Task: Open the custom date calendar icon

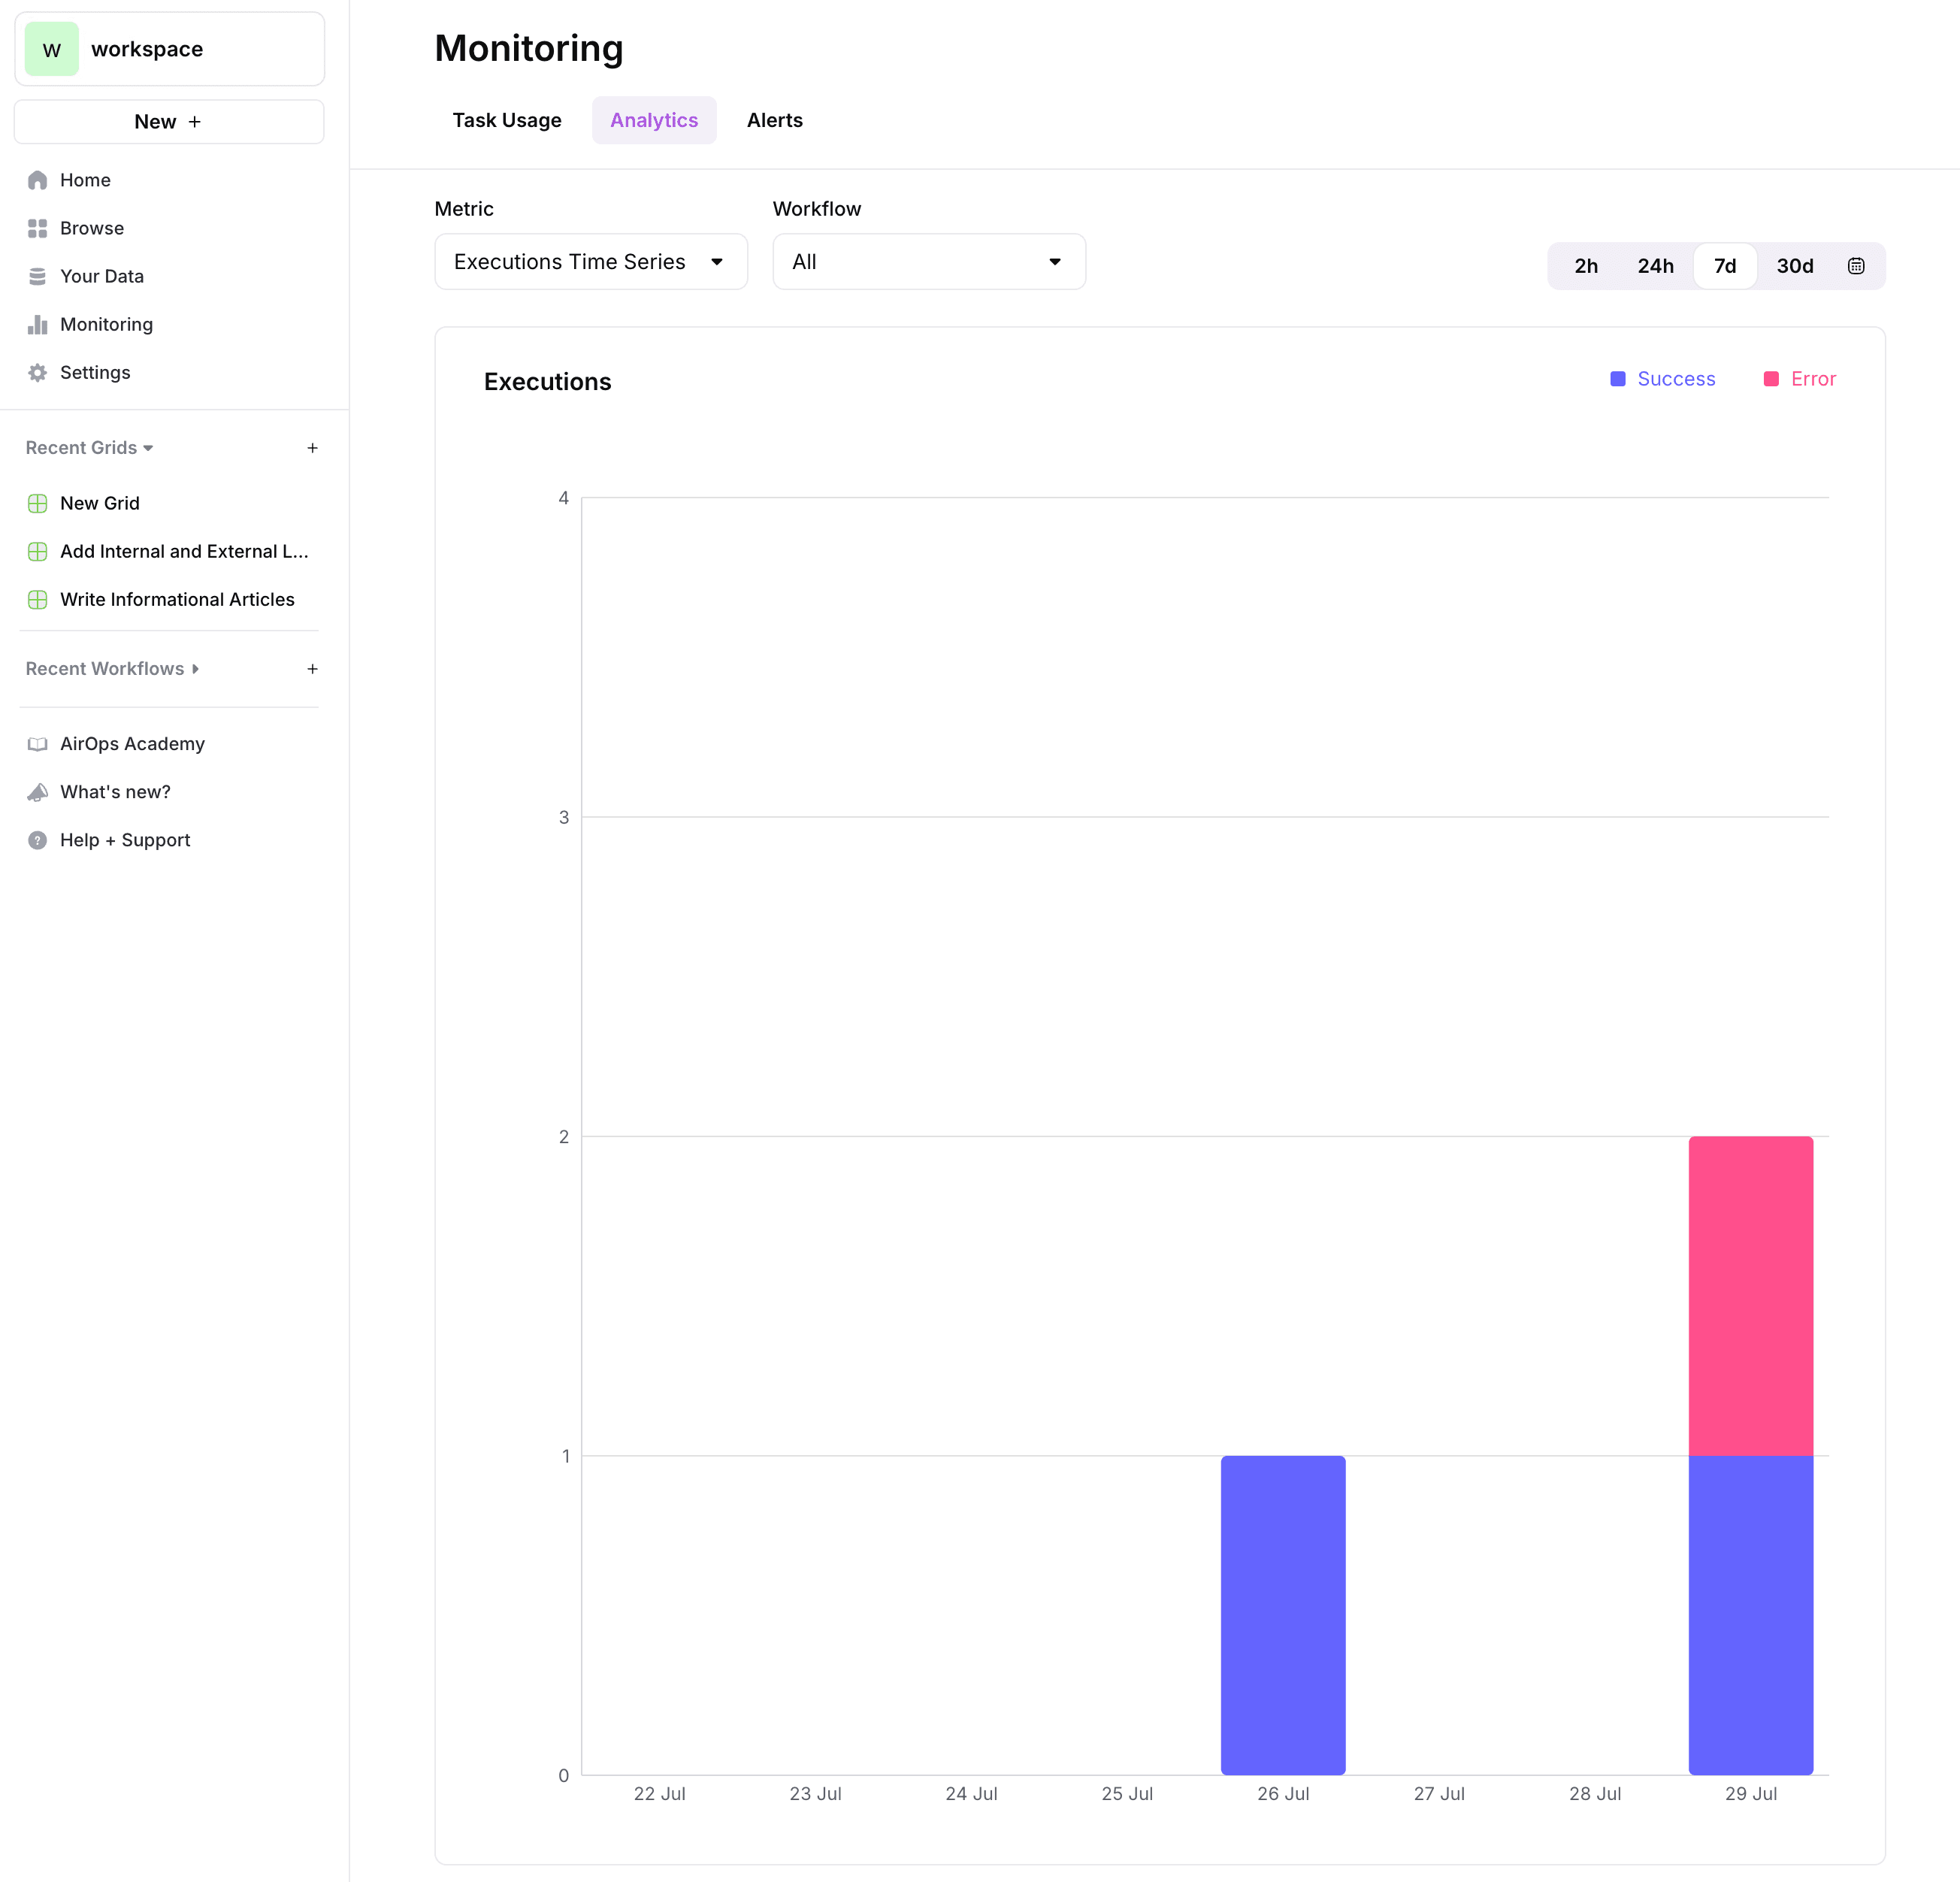Action: [1855, 266]
